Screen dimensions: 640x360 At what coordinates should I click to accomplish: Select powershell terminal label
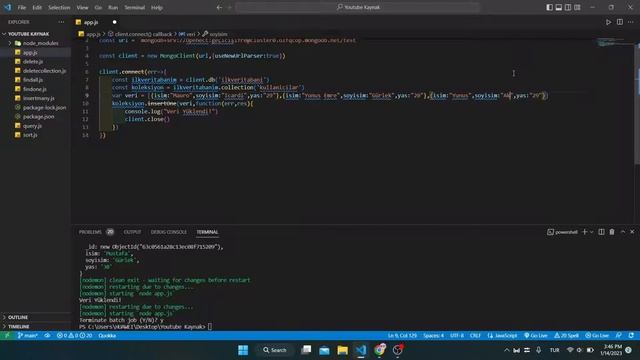pos(562,232)
